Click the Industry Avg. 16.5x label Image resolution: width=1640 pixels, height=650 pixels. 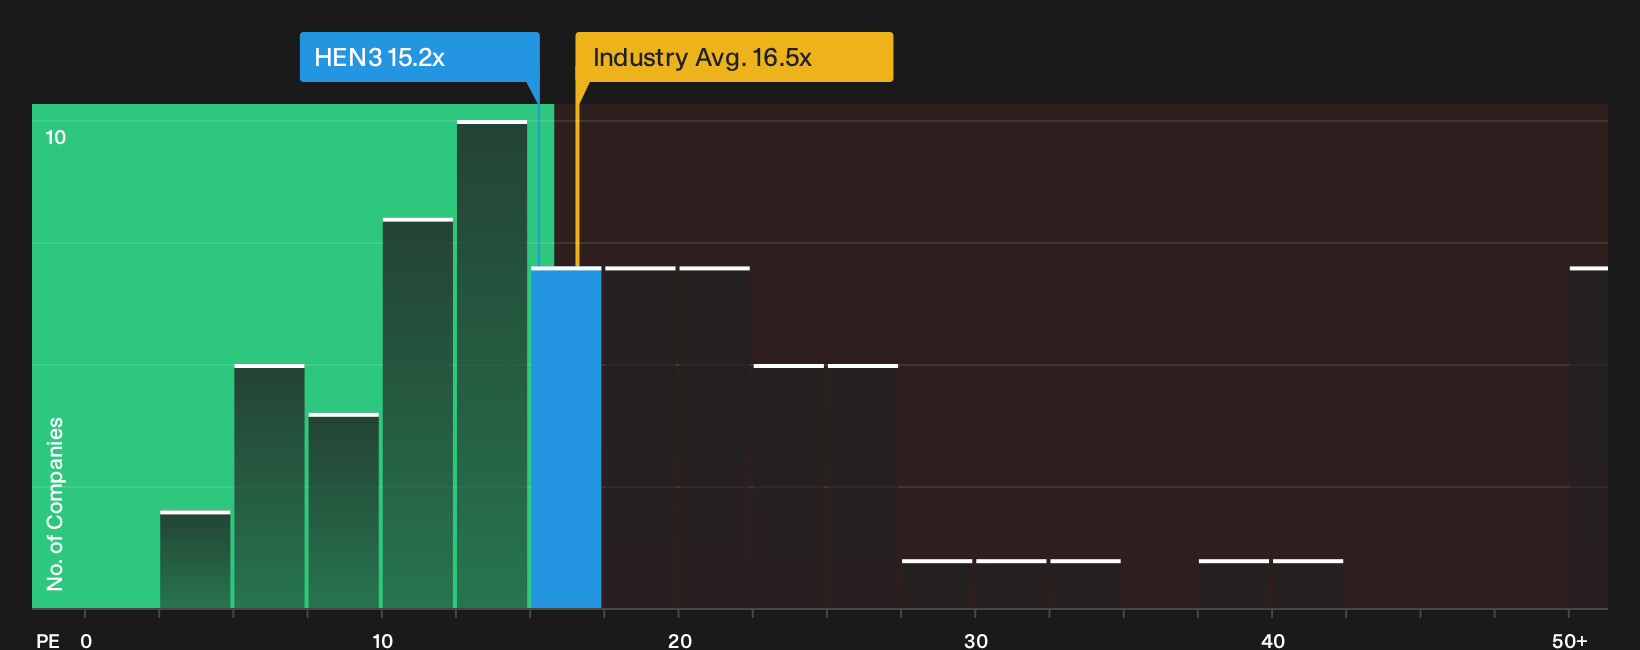pyautogui.click(x=734, y=57)
